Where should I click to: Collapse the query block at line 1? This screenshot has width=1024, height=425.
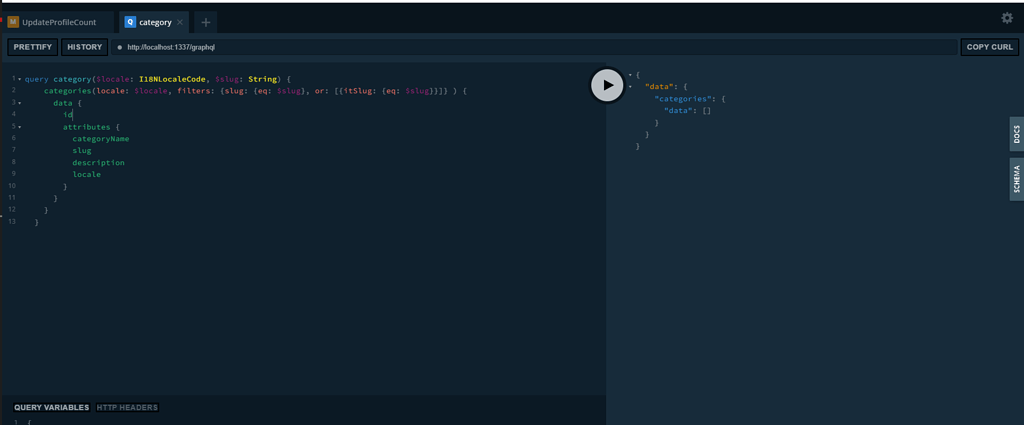19,79
